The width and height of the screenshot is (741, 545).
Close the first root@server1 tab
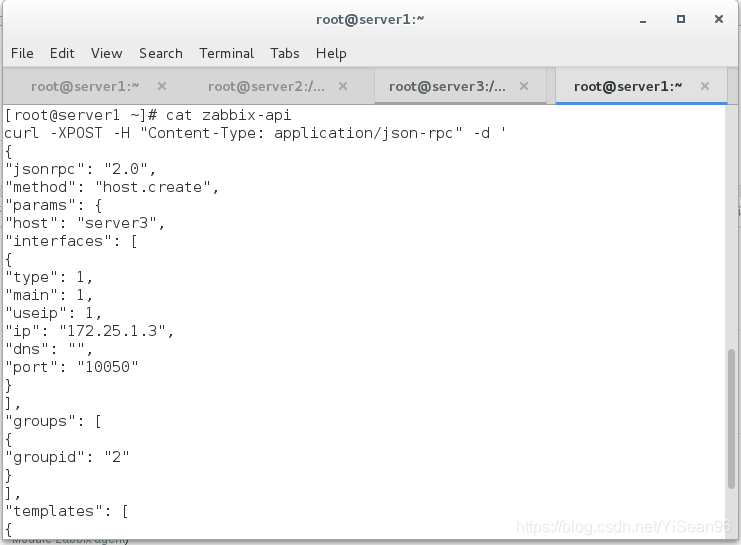coord(162,86)
